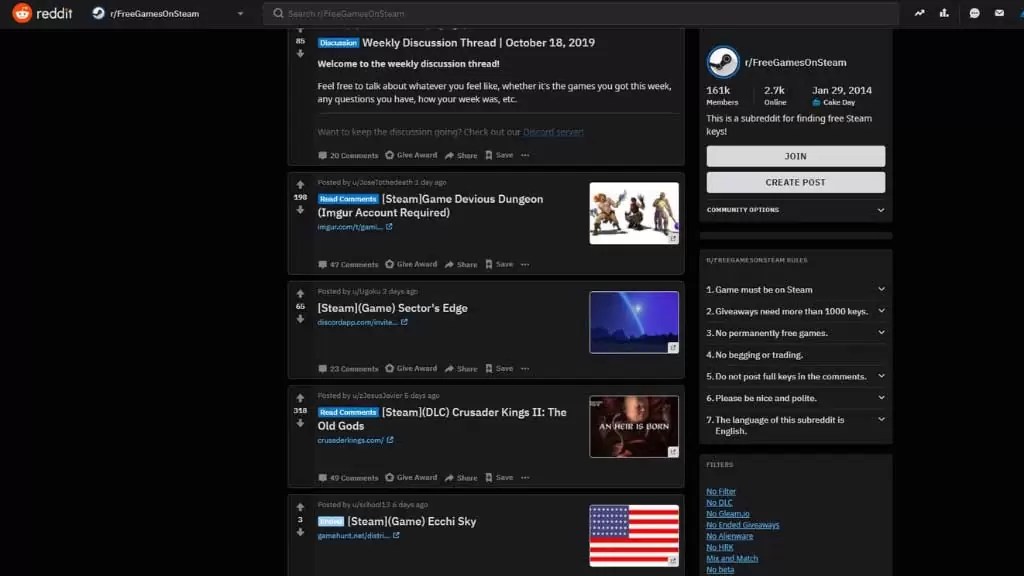1024x576 pixels.
Task: Open the Reddit home logo
Action: tap(42, 13)
